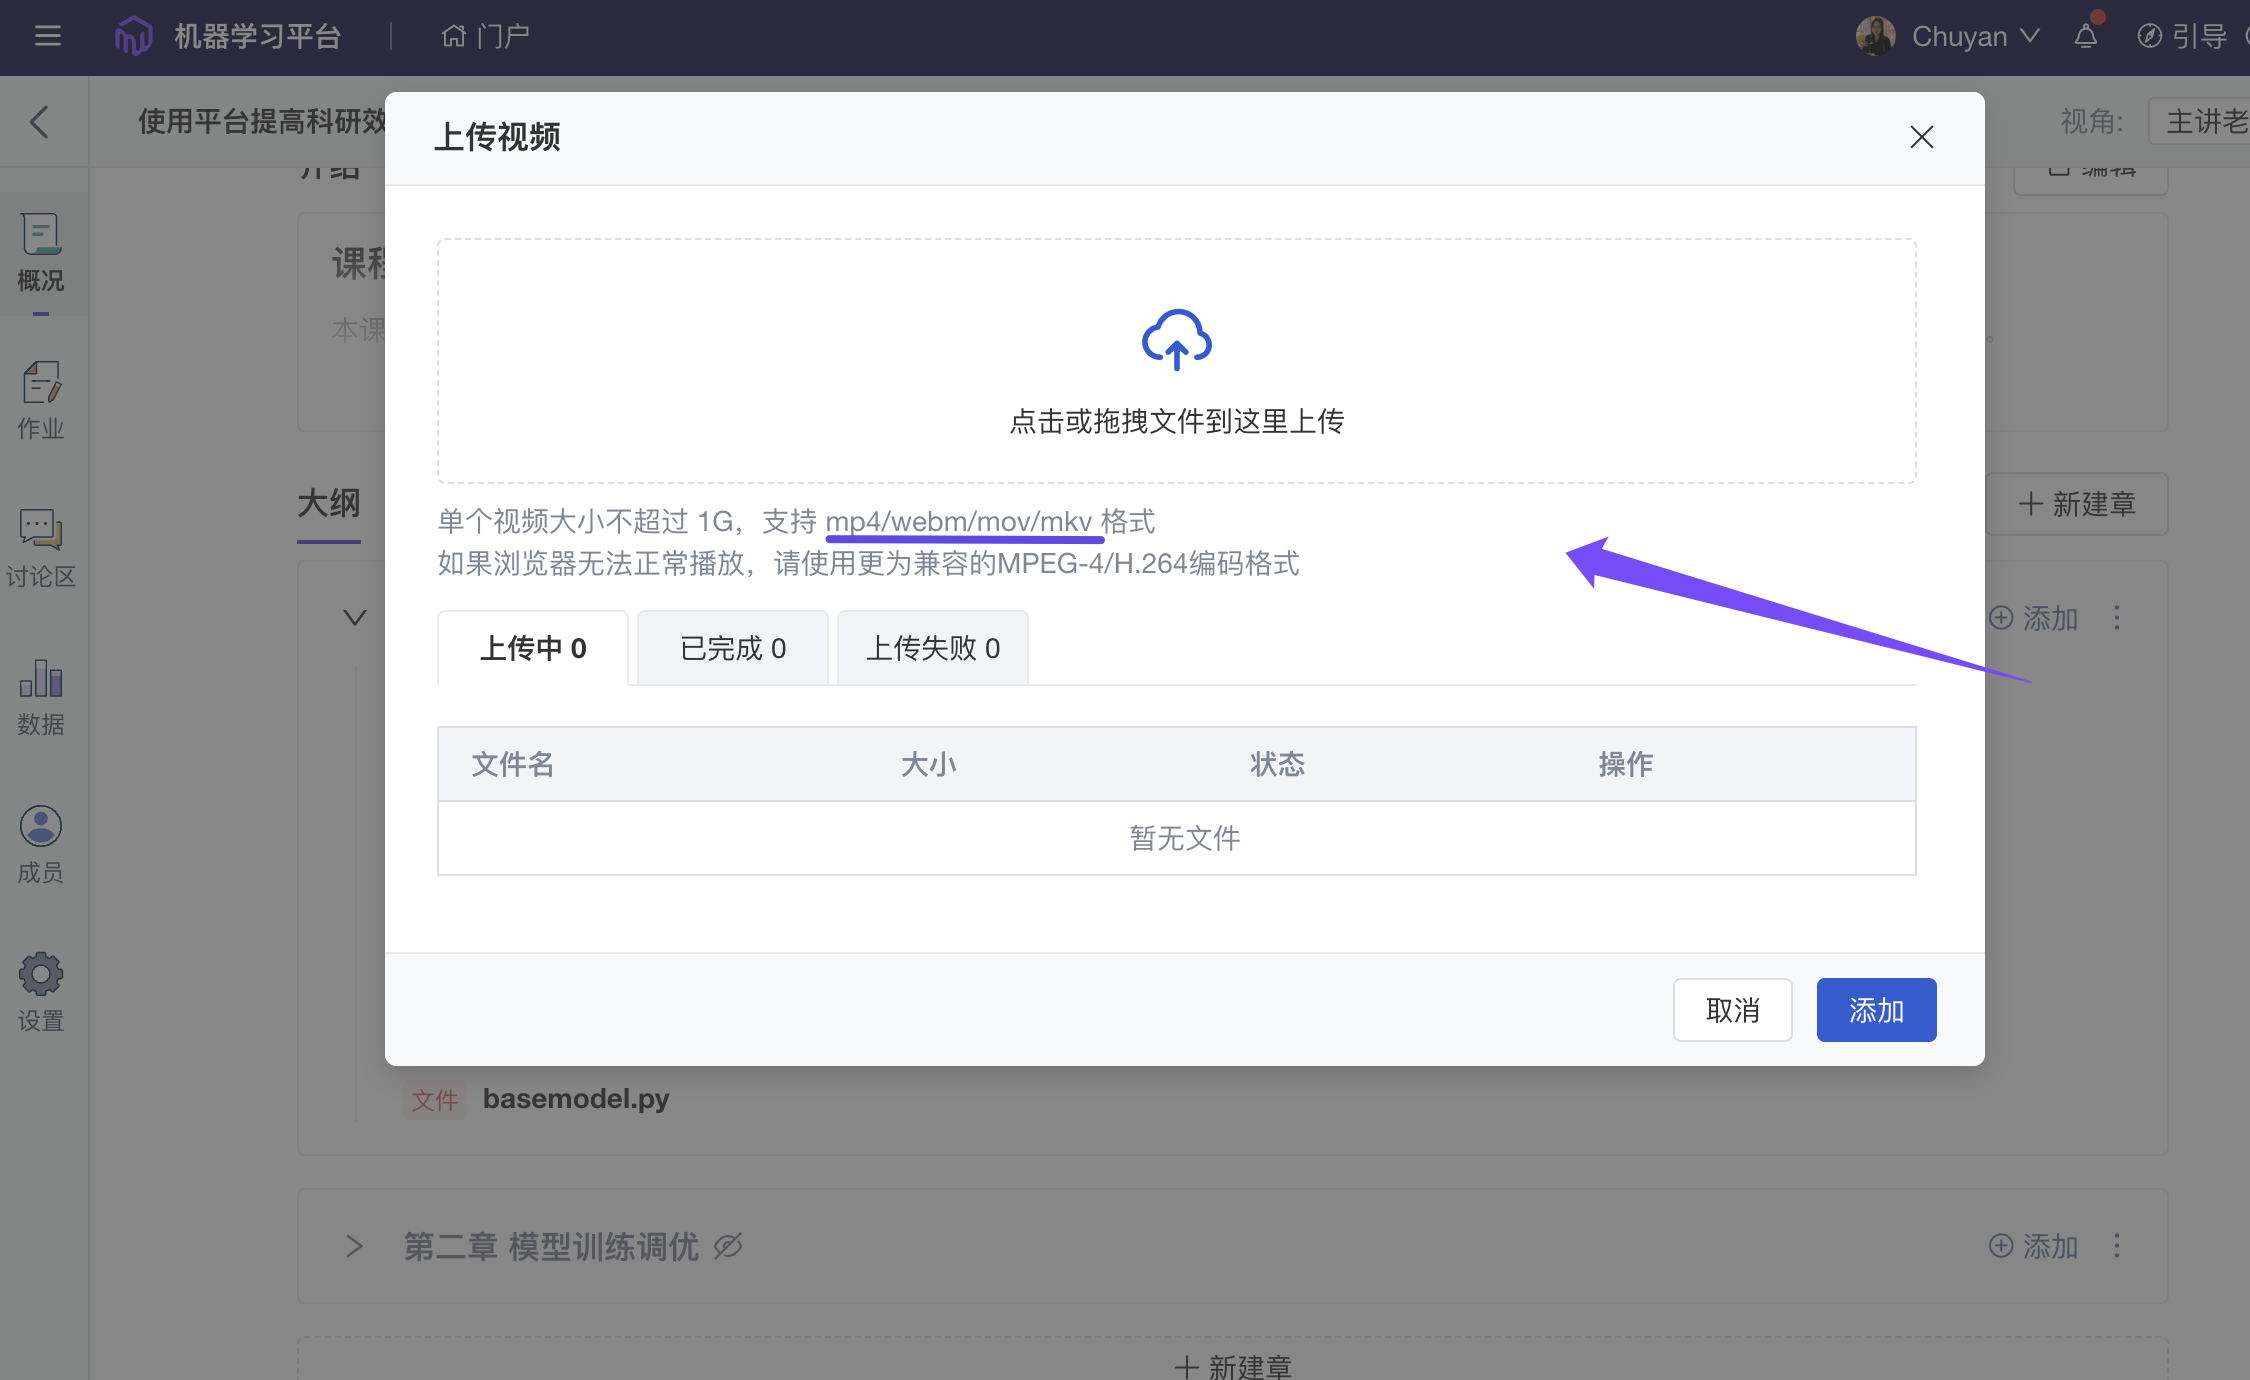Click the 取消 cancel button
Screen dimensions: 2250x1380
(1732, 1010)
